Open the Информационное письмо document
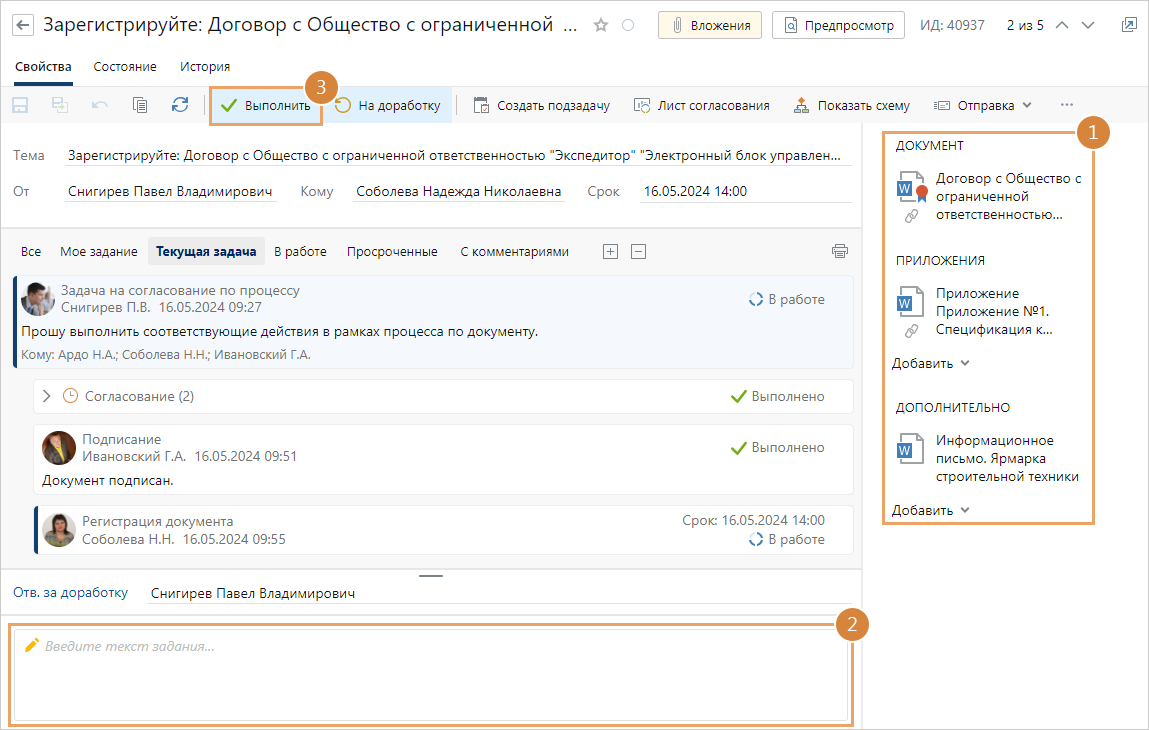This screenshot has height=730, width=1149. click(1006, 458)
